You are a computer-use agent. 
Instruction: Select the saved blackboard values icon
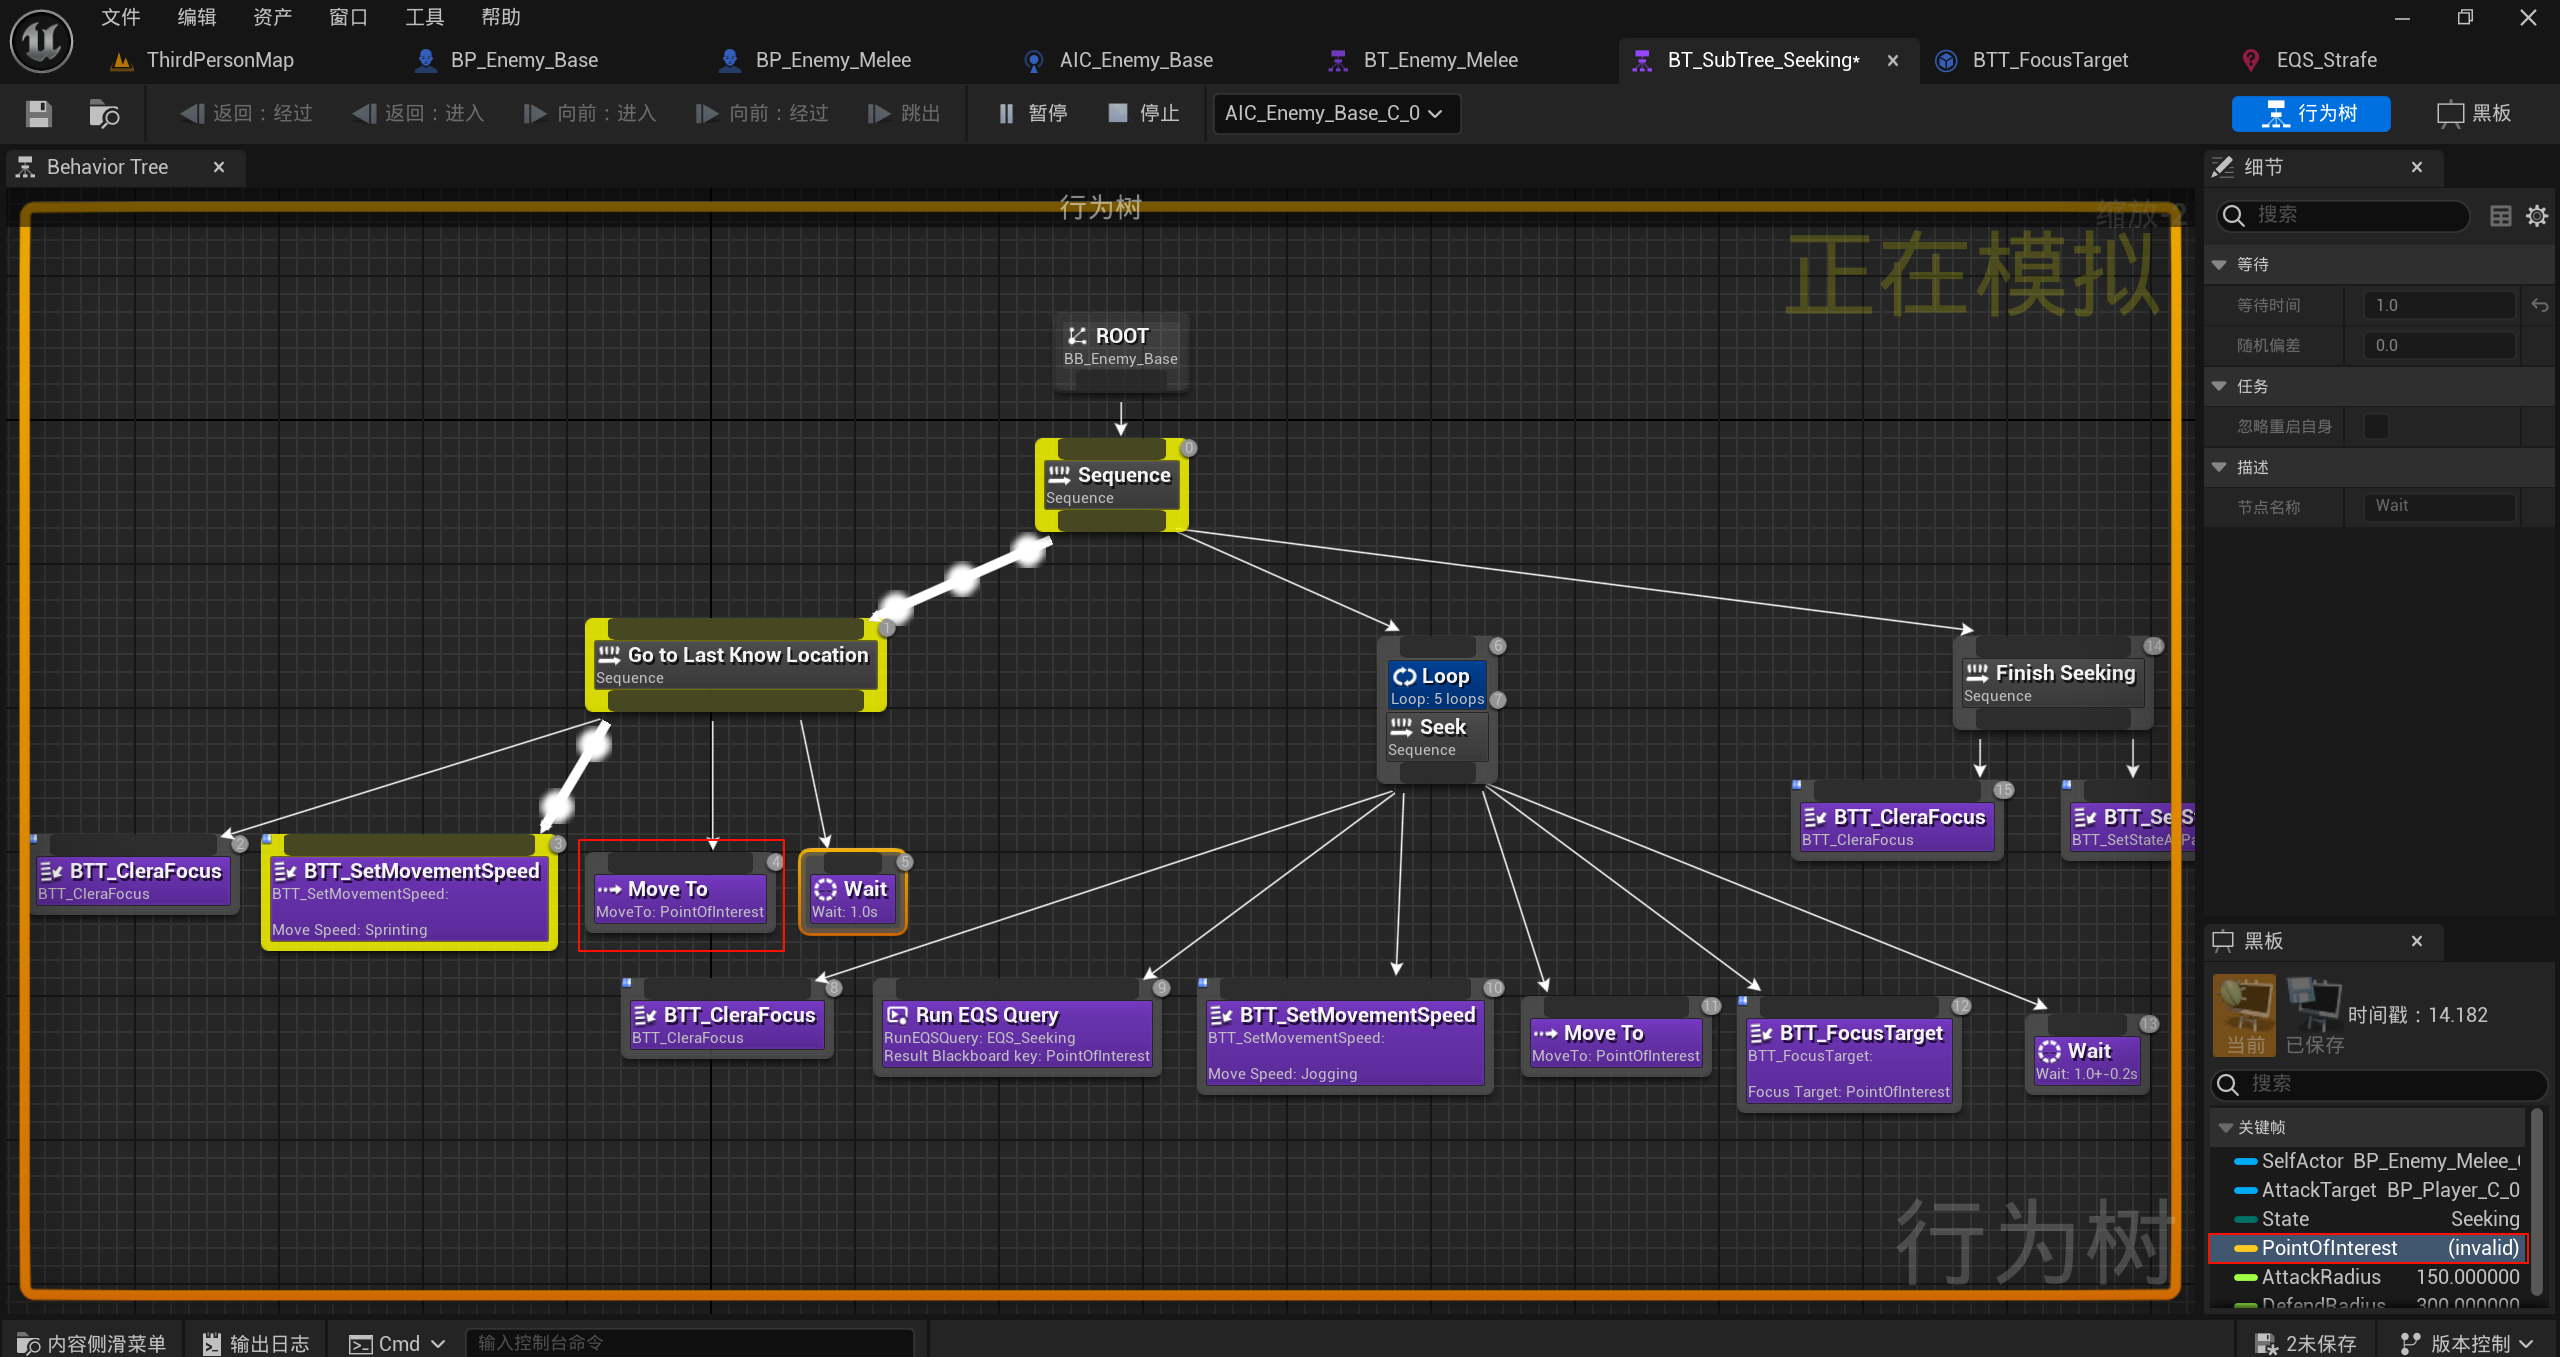click(2314, 1014)
